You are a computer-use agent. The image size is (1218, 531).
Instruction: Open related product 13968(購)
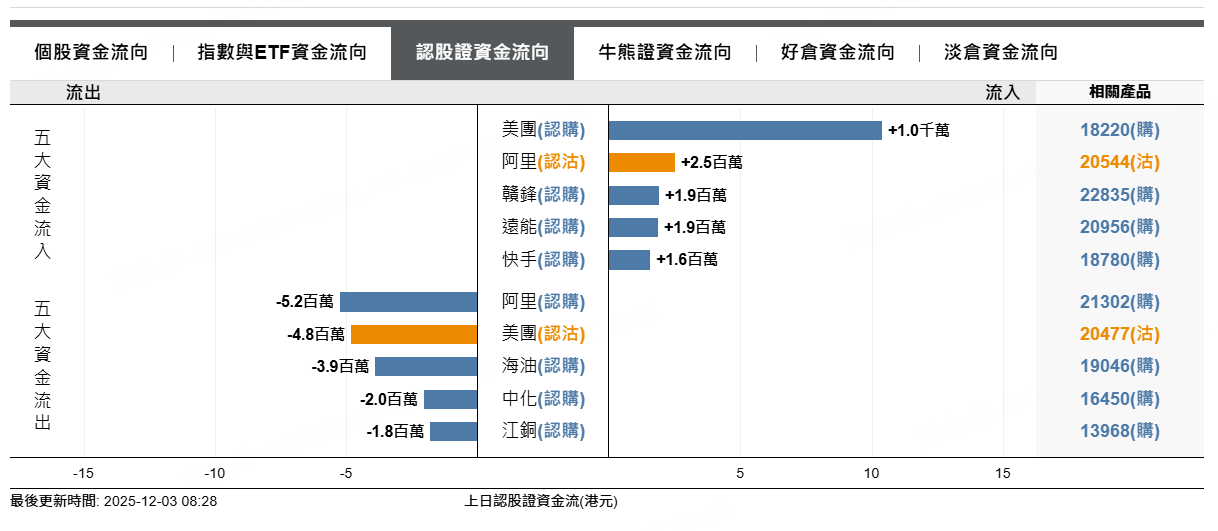1120,431
